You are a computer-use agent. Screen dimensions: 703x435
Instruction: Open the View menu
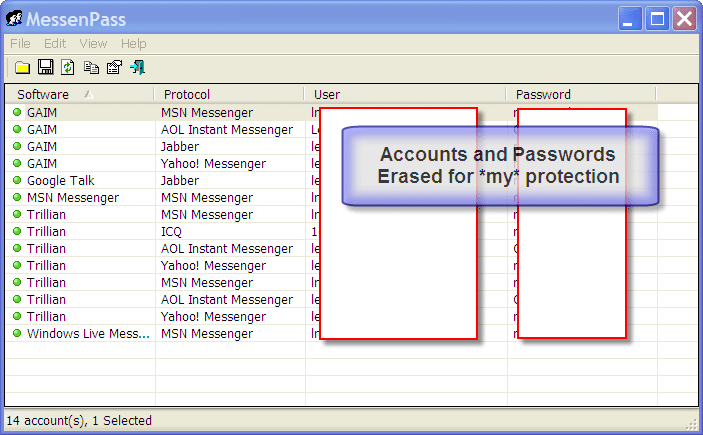93,44
